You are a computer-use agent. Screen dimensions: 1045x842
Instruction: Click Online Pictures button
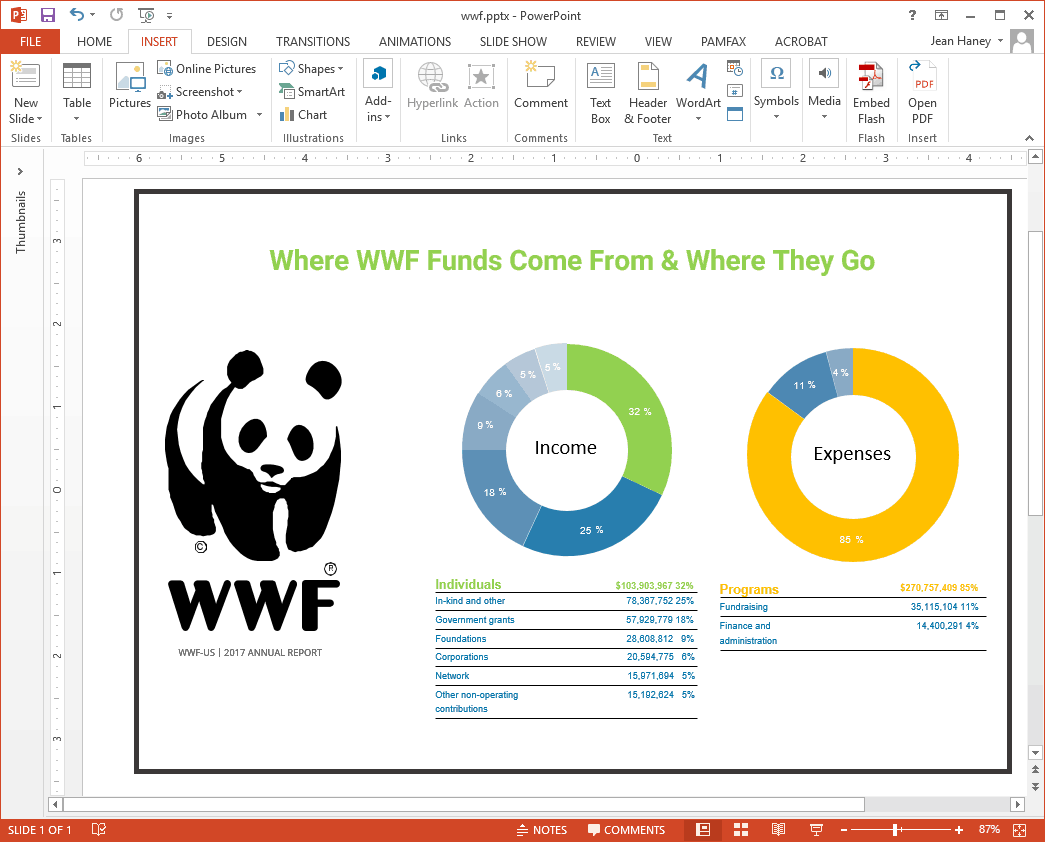(x=207, y=69)
